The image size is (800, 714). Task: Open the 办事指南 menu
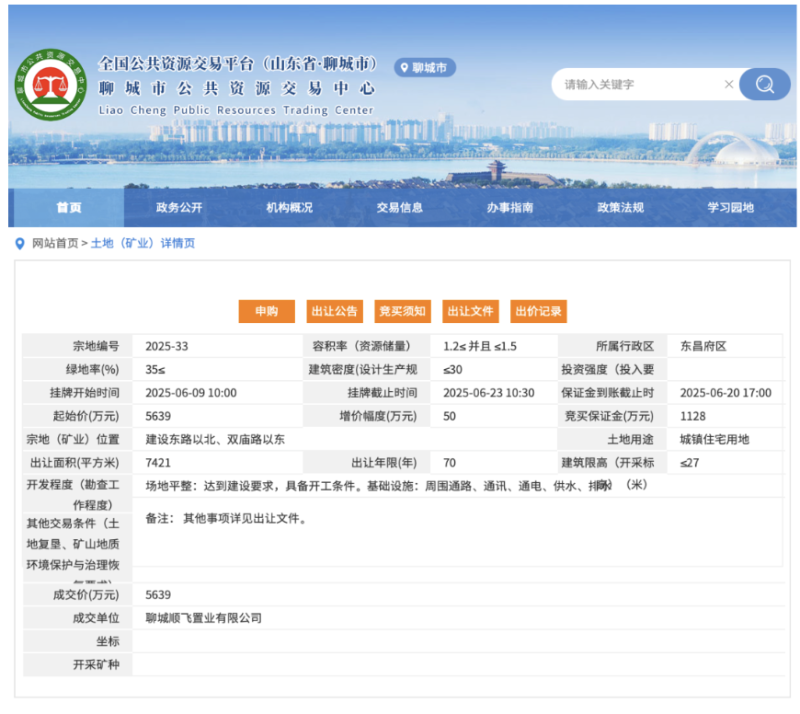click(512, 206)
